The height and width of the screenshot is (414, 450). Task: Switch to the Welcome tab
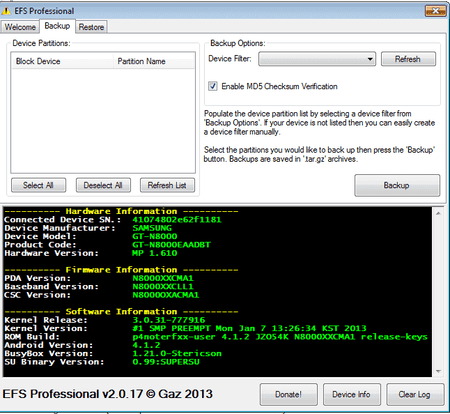20,27
